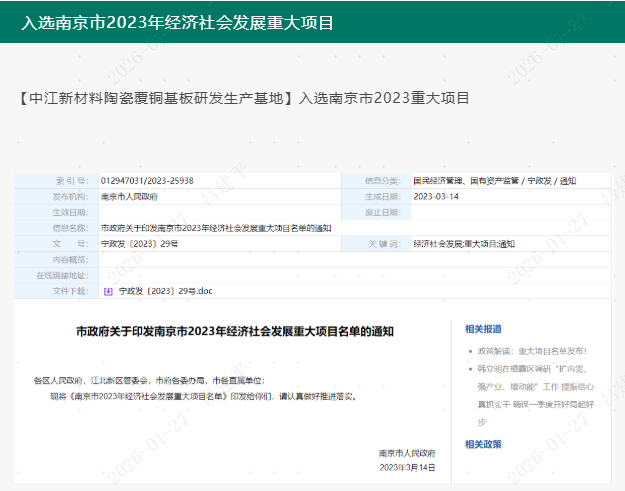Click the signed date 2023年3月14日
The width and height of the screenshot is (625, 491).
pos(407,467)
